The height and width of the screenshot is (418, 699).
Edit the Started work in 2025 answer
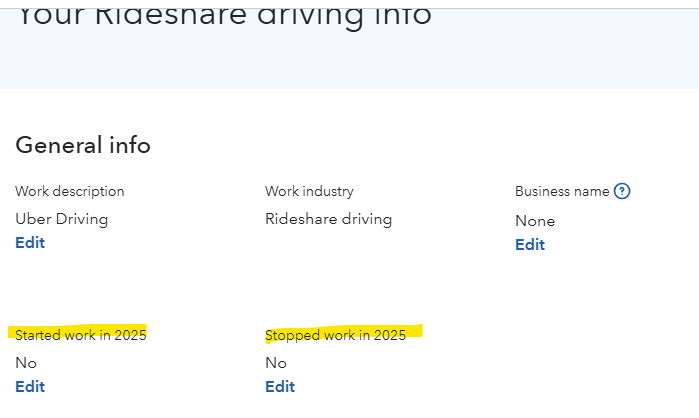coord(30,386)
